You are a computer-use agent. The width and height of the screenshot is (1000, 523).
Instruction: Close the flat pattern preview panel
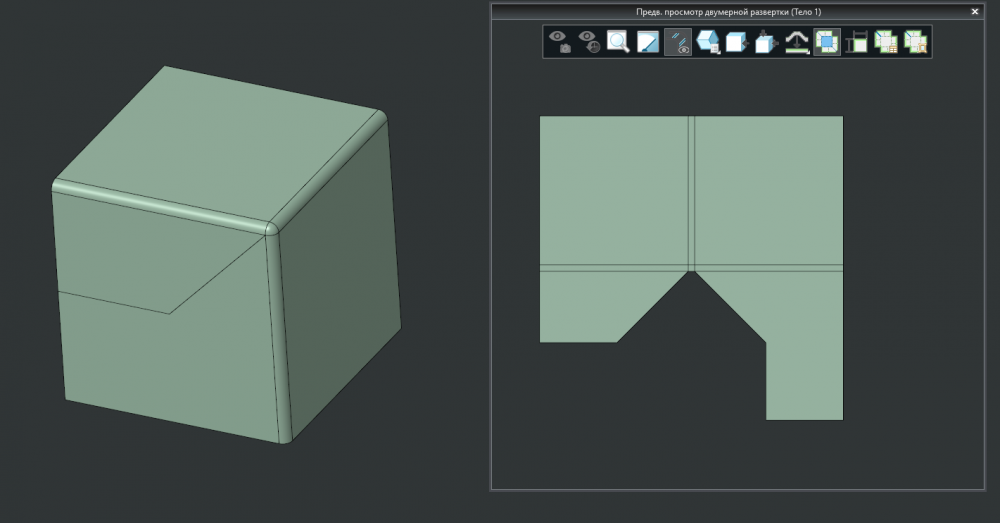click(x=975, y=11)
